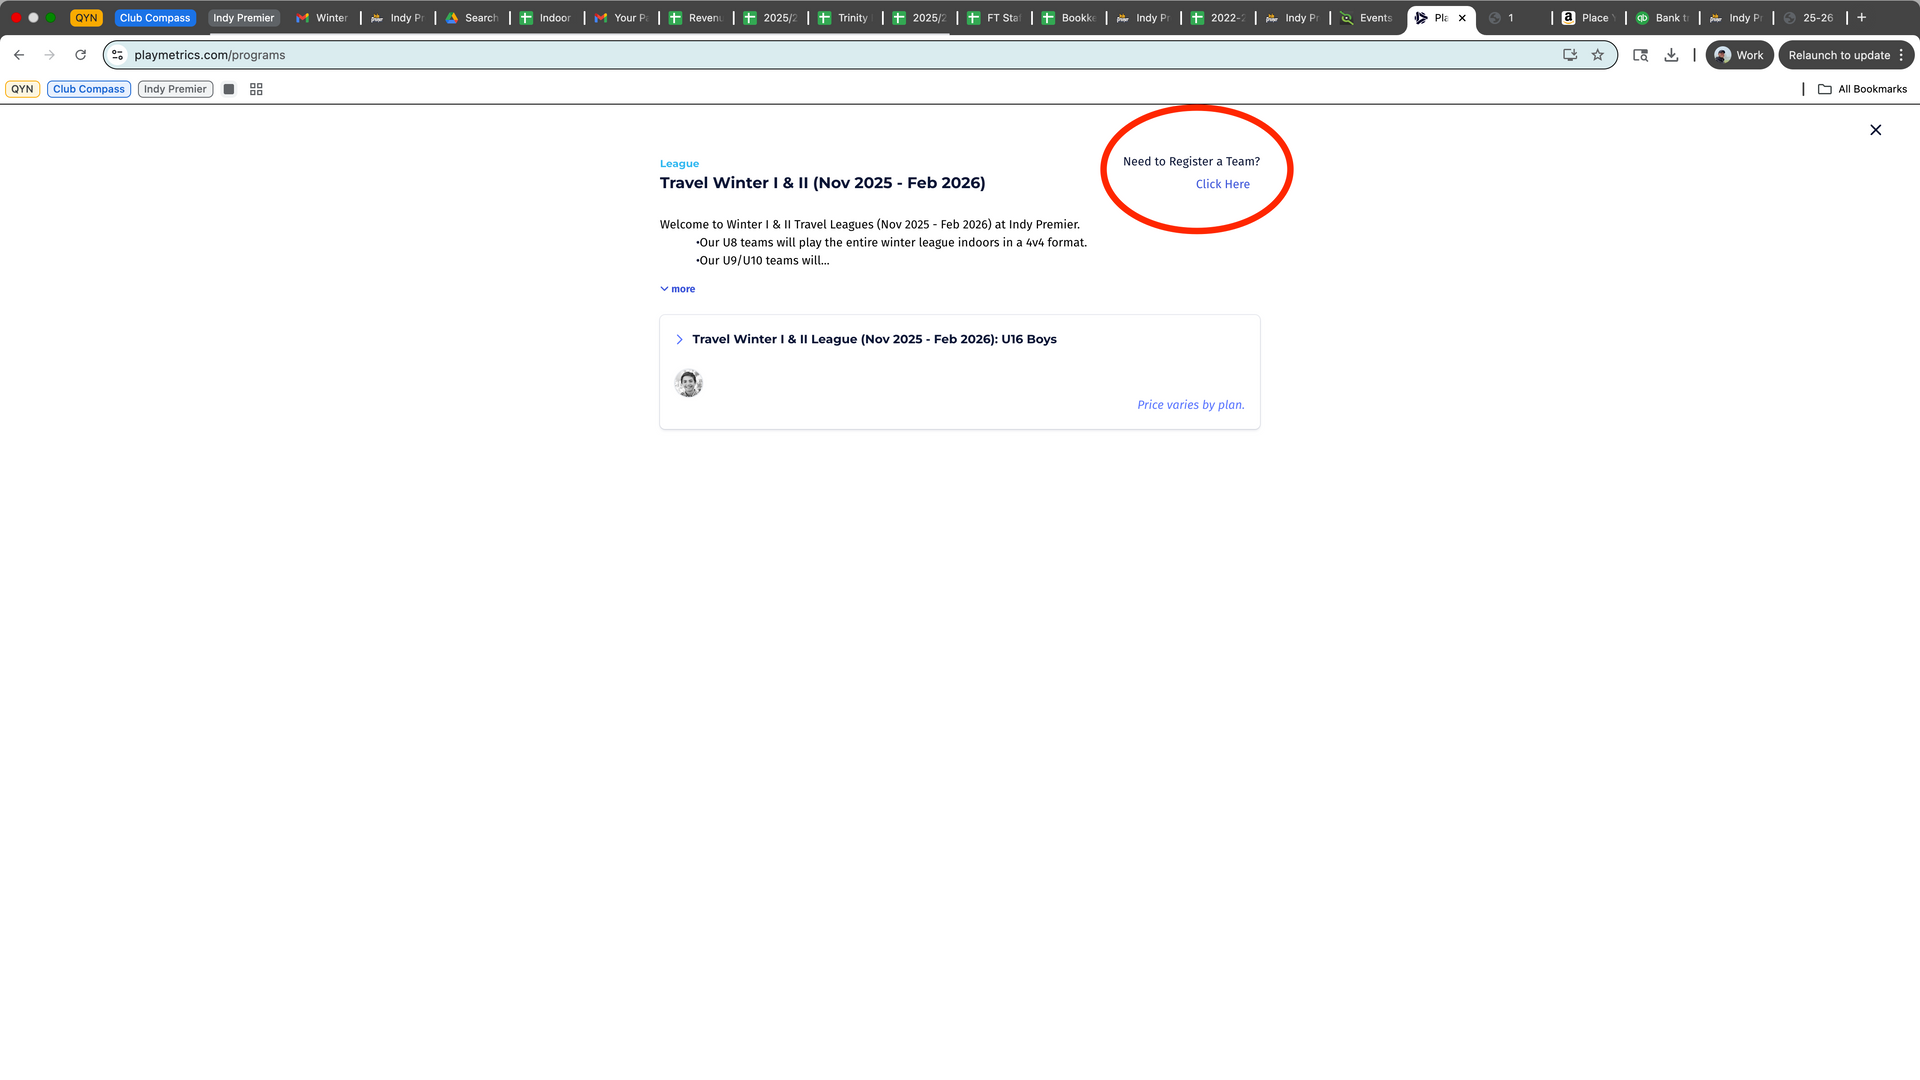The width and height of the screenshot is (1920, 1080).
Task: Close the active PlayMetrics tab
Action: click(x=1462, y=18)
